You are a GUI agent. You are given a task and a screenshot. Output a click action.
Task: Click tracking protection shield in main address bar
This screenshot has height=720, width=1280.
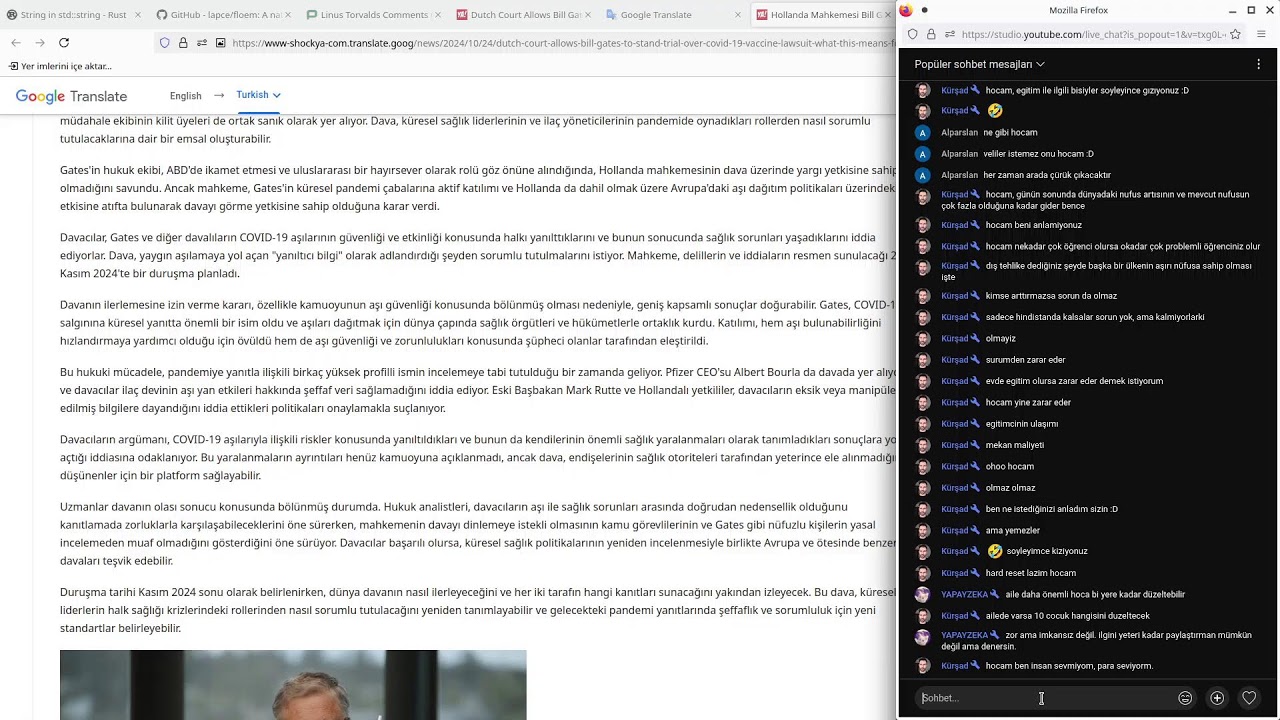[x=164, y=43]
